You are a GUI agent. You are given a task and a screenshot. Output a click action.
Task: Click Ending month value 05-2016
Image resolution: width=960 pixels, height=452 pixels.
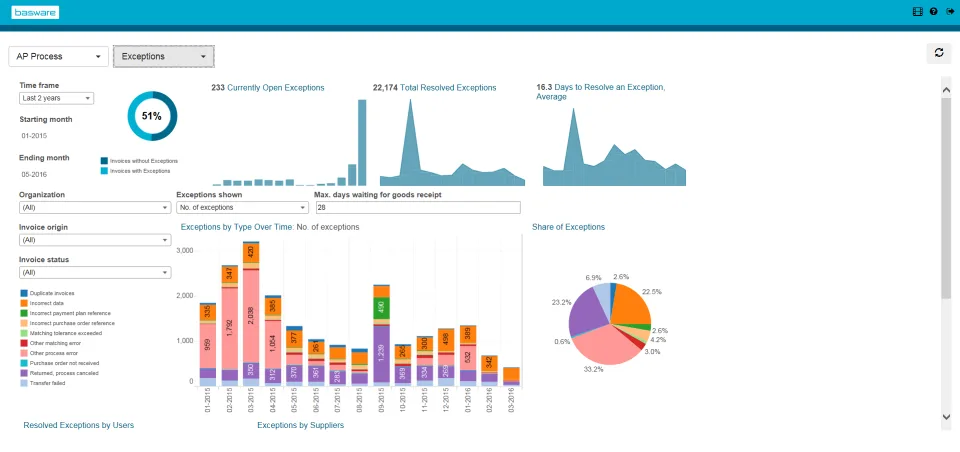point(34,175)
